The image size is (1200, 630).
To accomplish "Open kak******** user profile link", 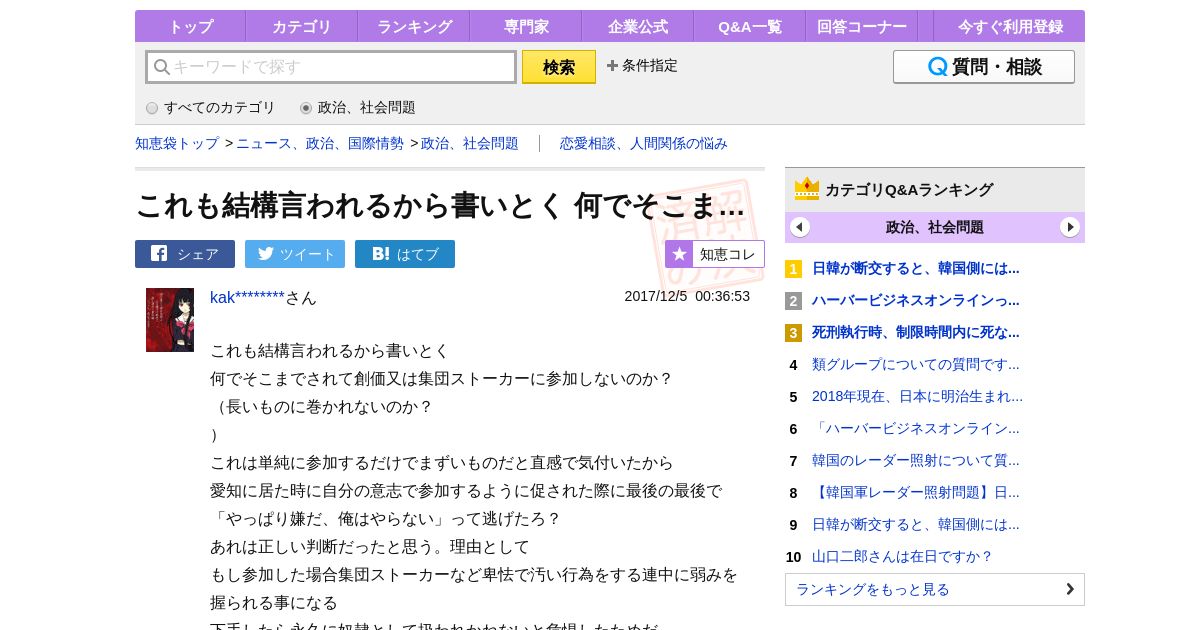I will pyautogui.click(x=247, y=297).
